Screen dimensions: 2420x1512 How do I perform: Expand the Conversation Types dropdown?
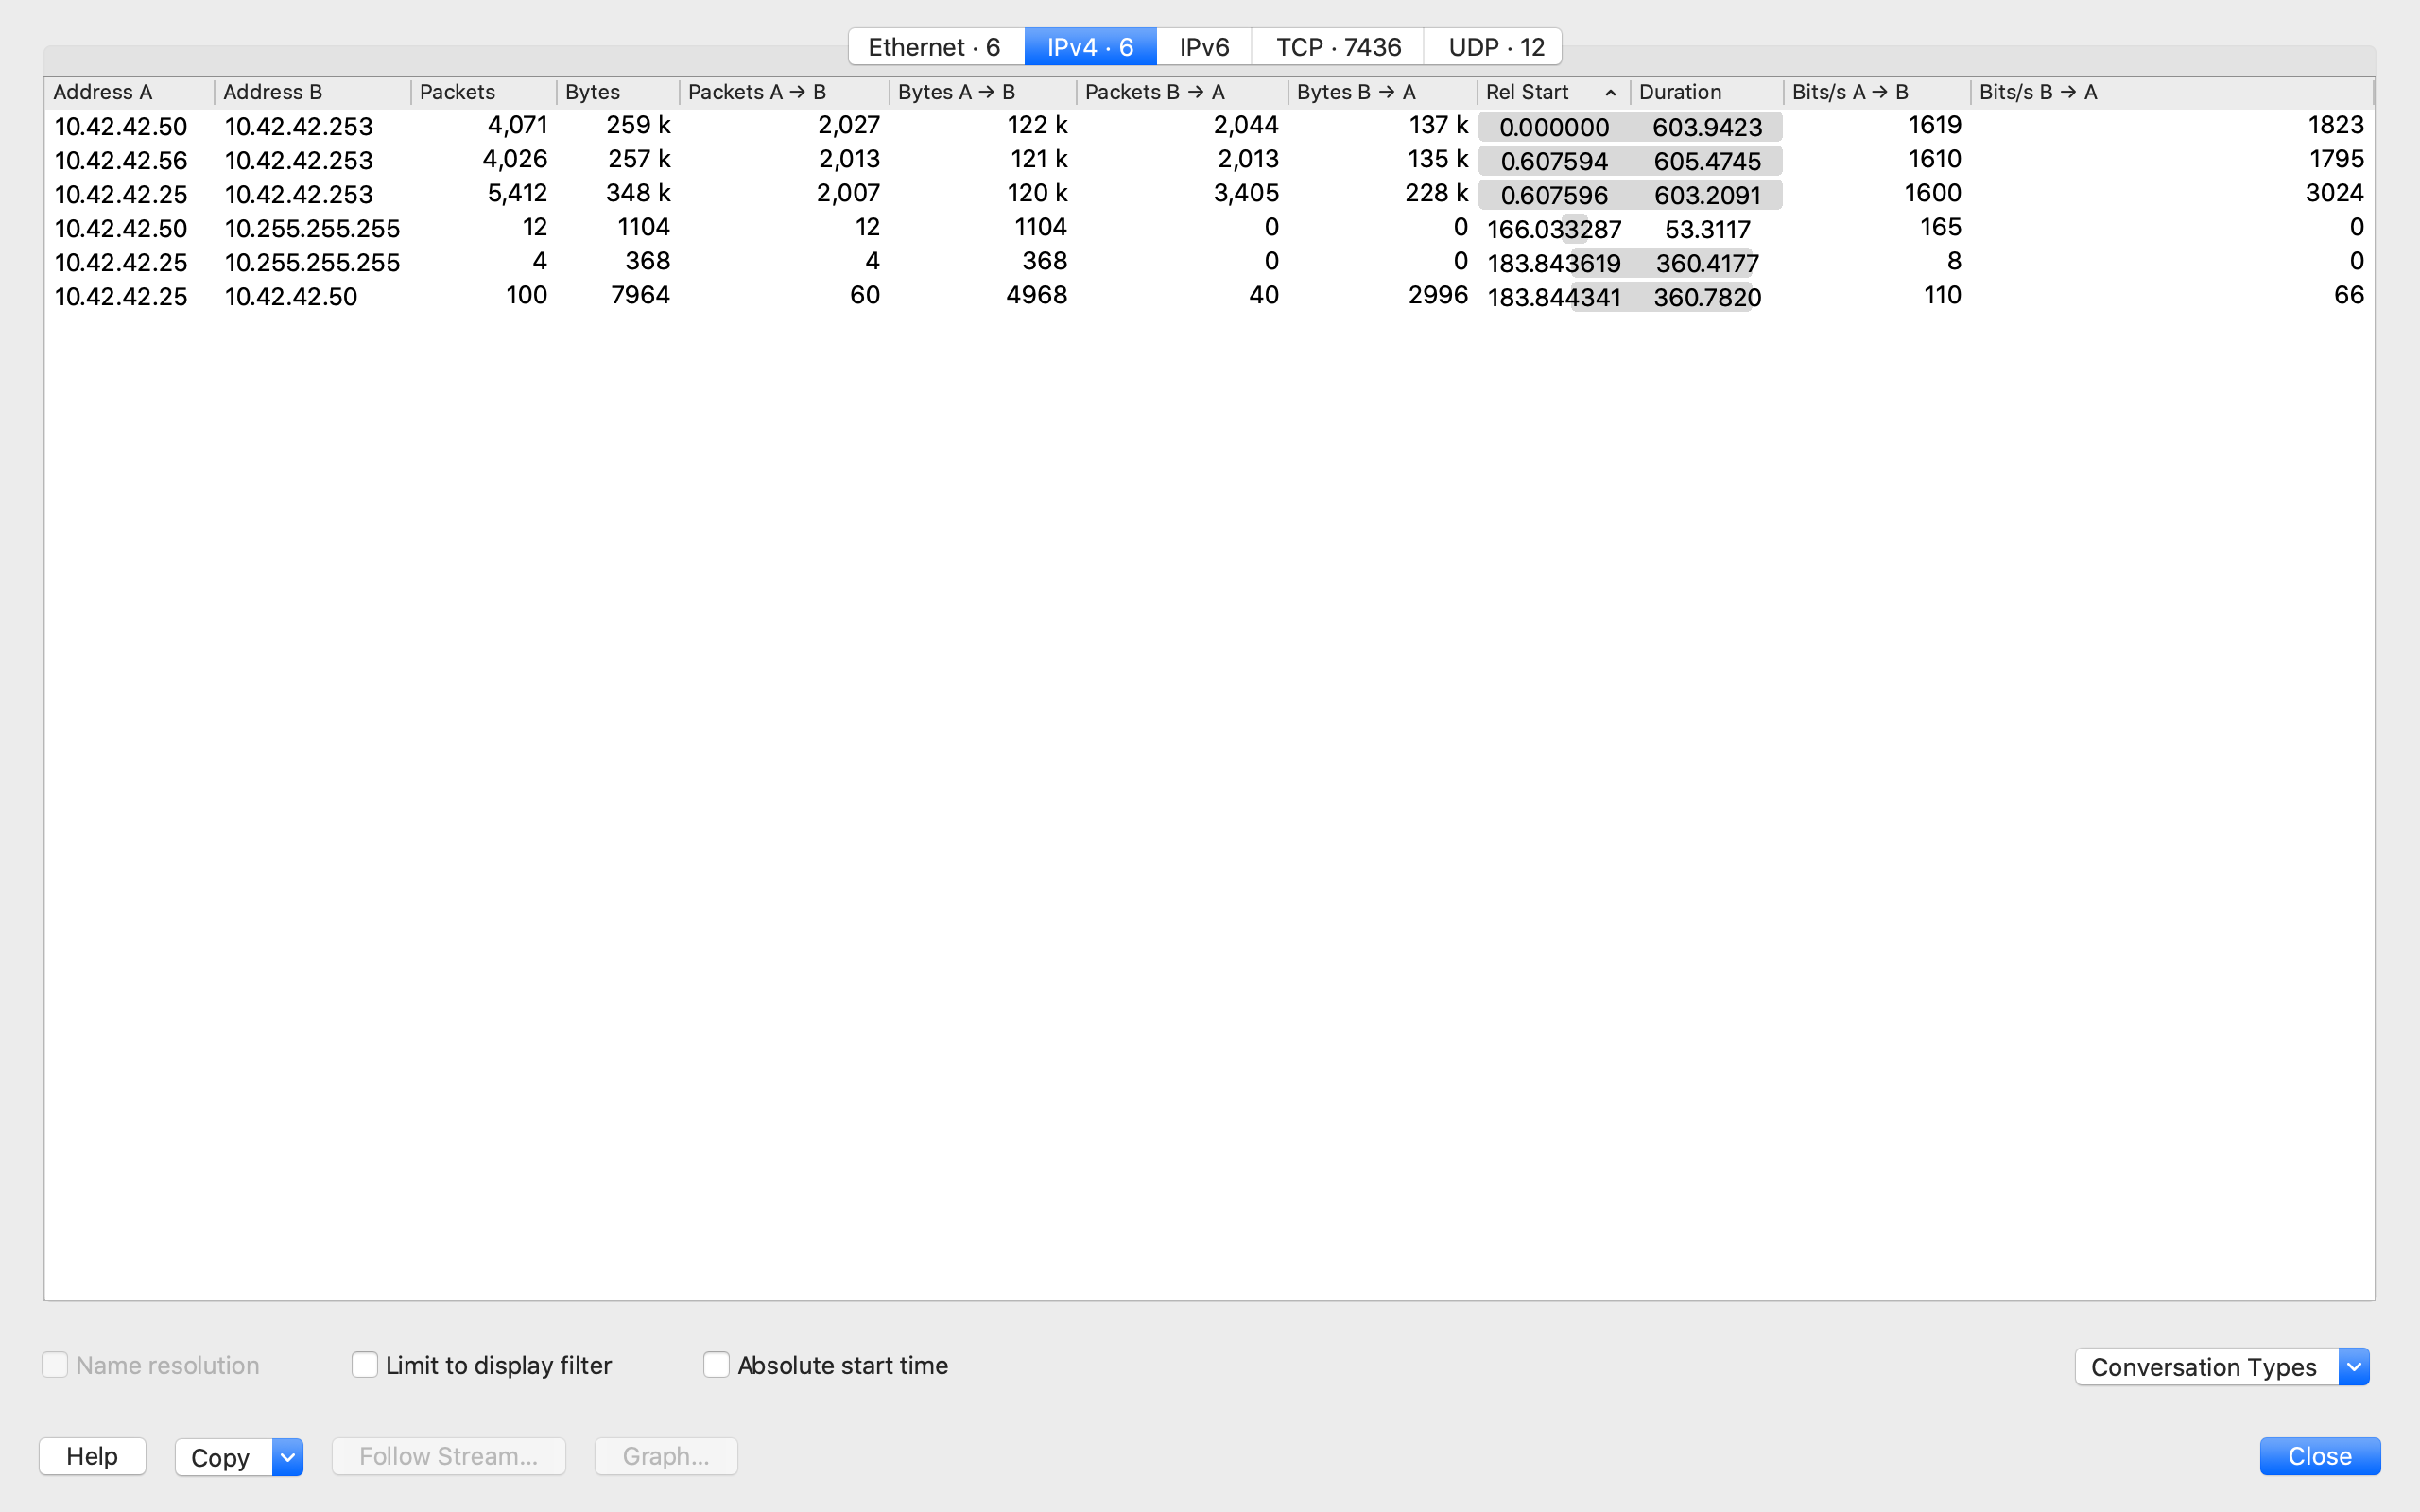tap(2353, 1366)
